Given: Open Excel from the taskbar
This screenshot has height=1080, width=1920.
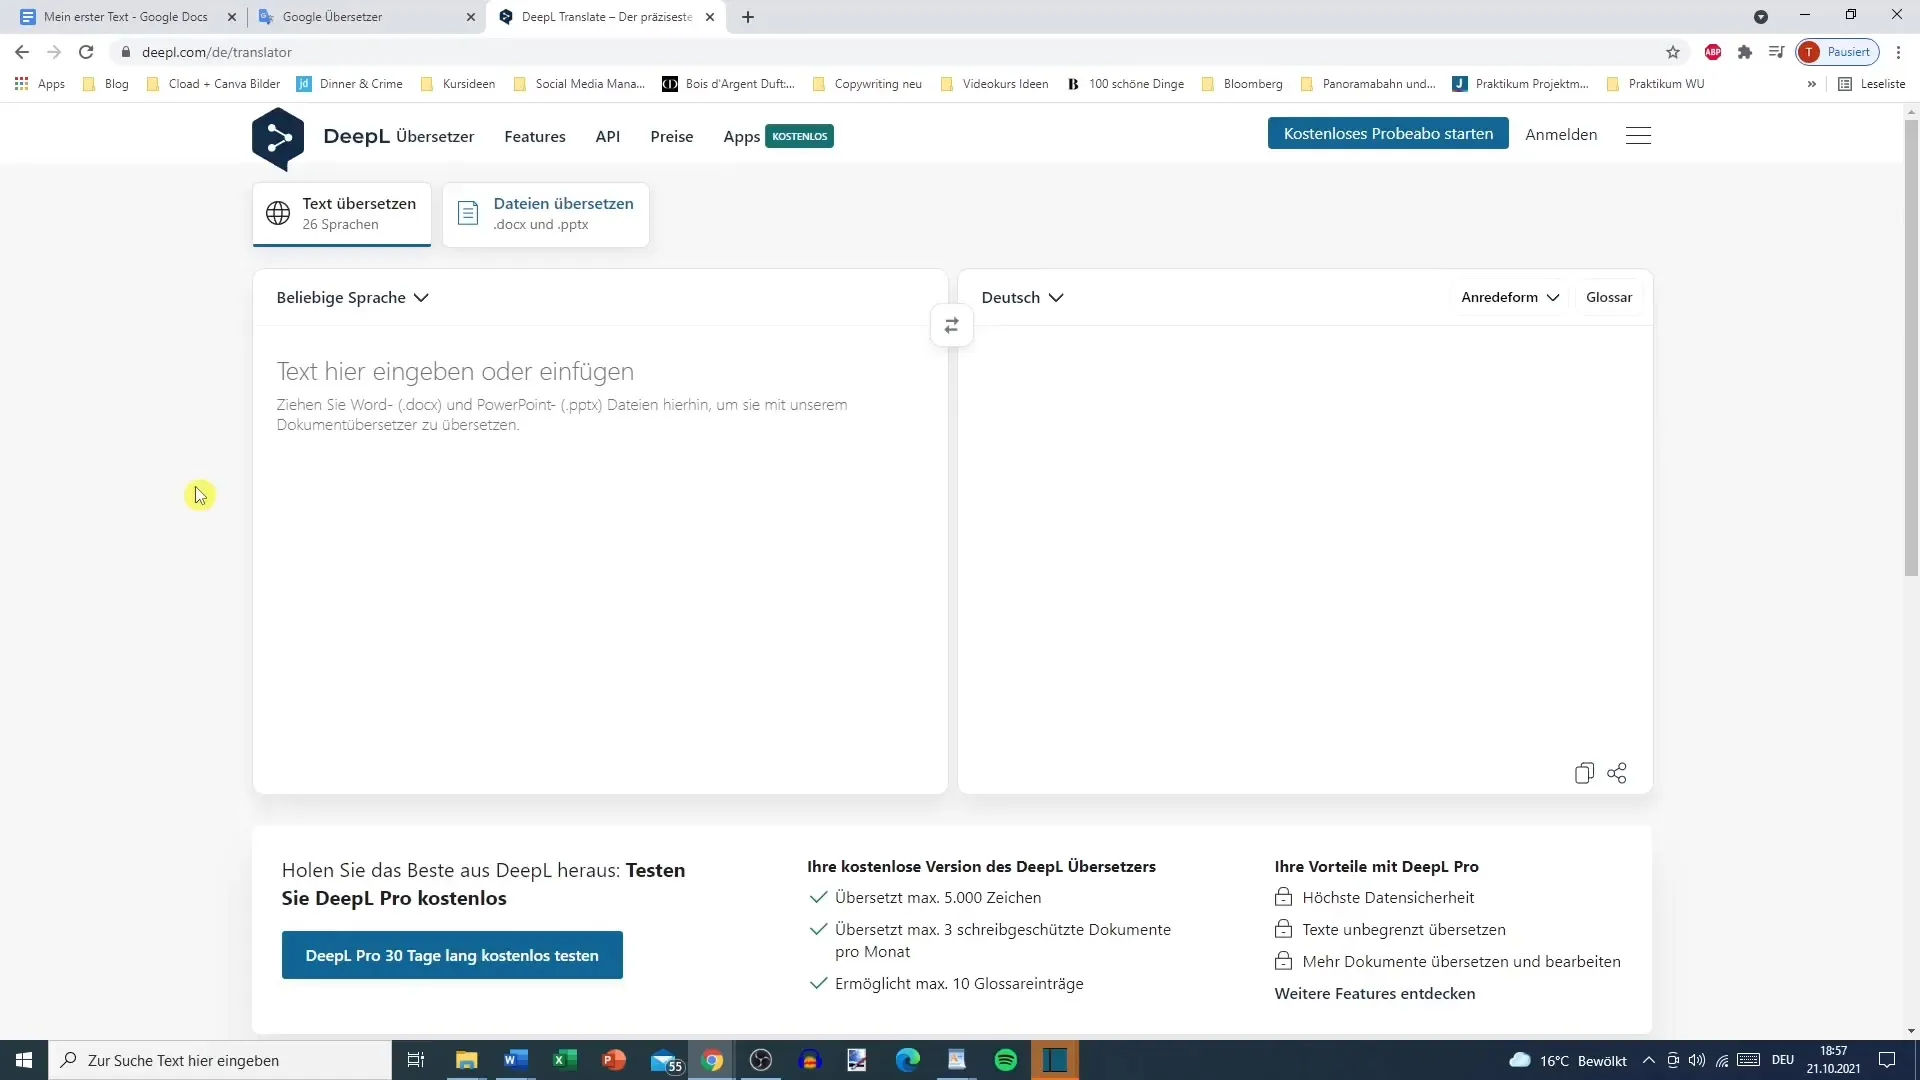Looking at the screenshot, I should (565, 1060).
